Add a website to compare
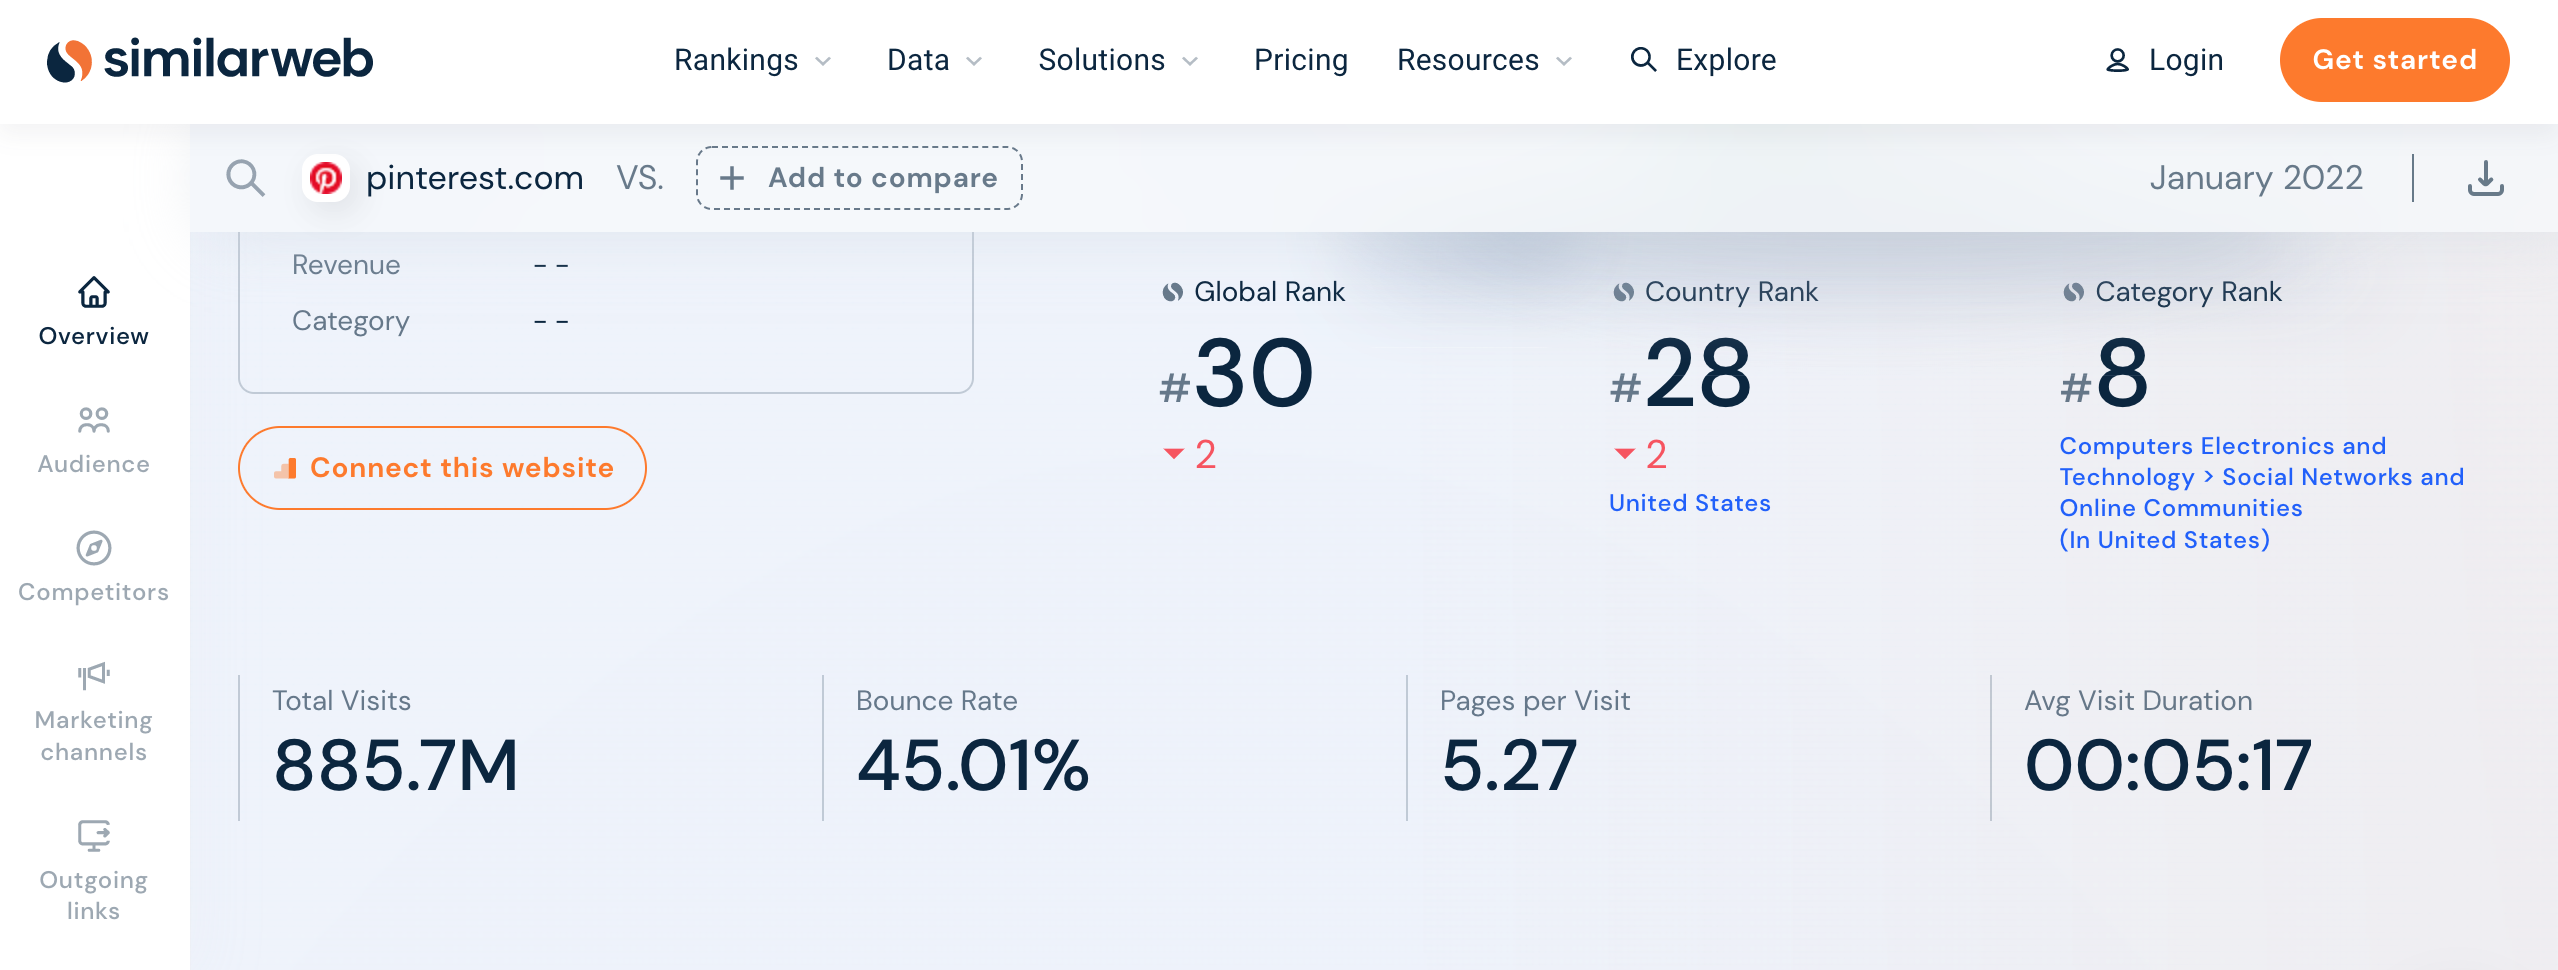This screenshot has height=970, width=2558. point(859,177)
